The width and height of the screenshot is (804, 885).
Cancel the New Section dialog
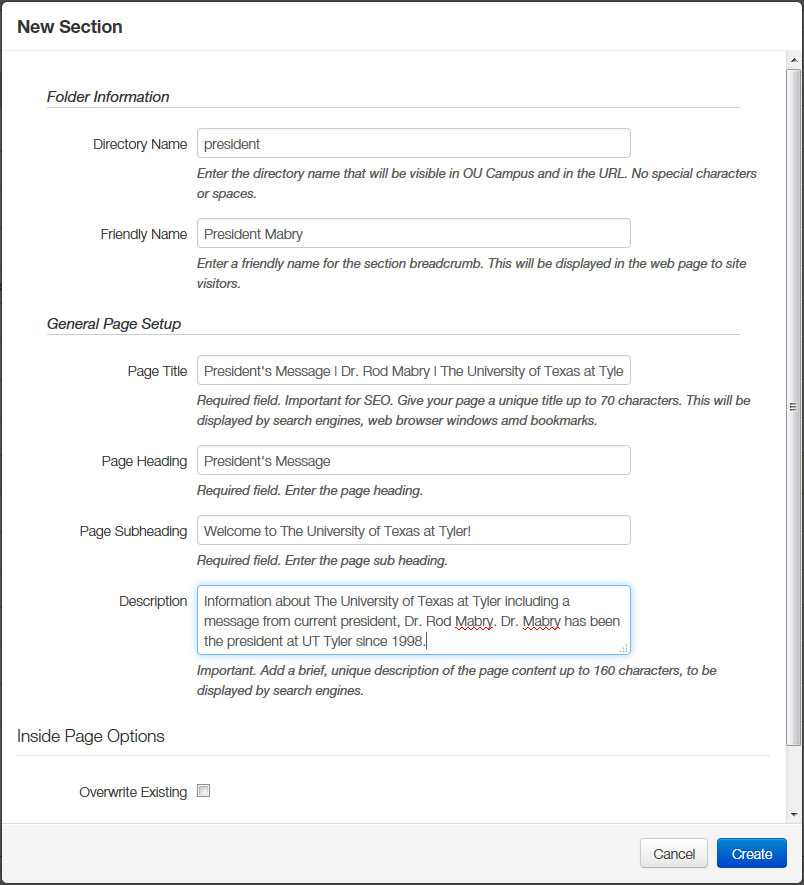[674, 853]
